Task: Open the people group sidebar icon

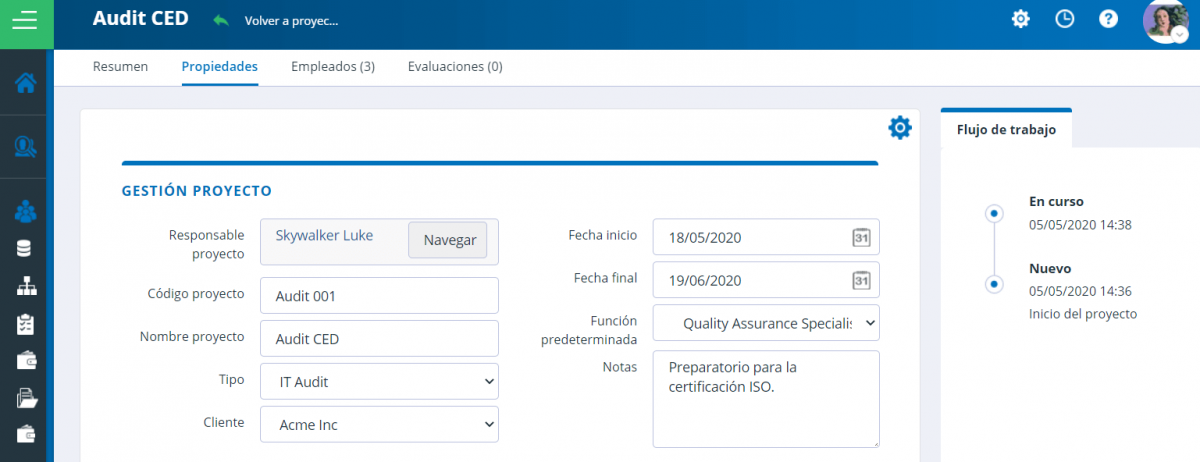Action: [26, 212]
